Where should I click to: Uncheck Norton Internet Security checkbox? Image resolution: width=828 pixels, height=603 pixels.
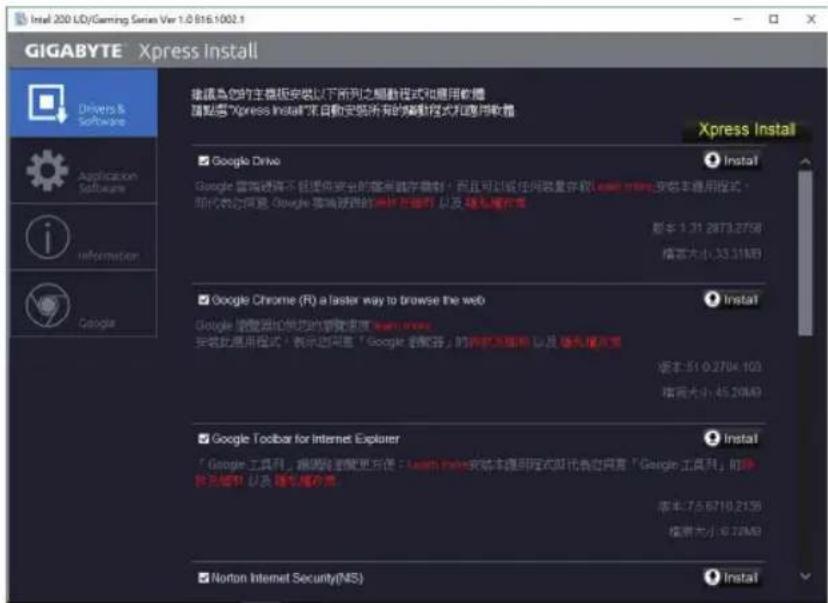pos(203,578)
